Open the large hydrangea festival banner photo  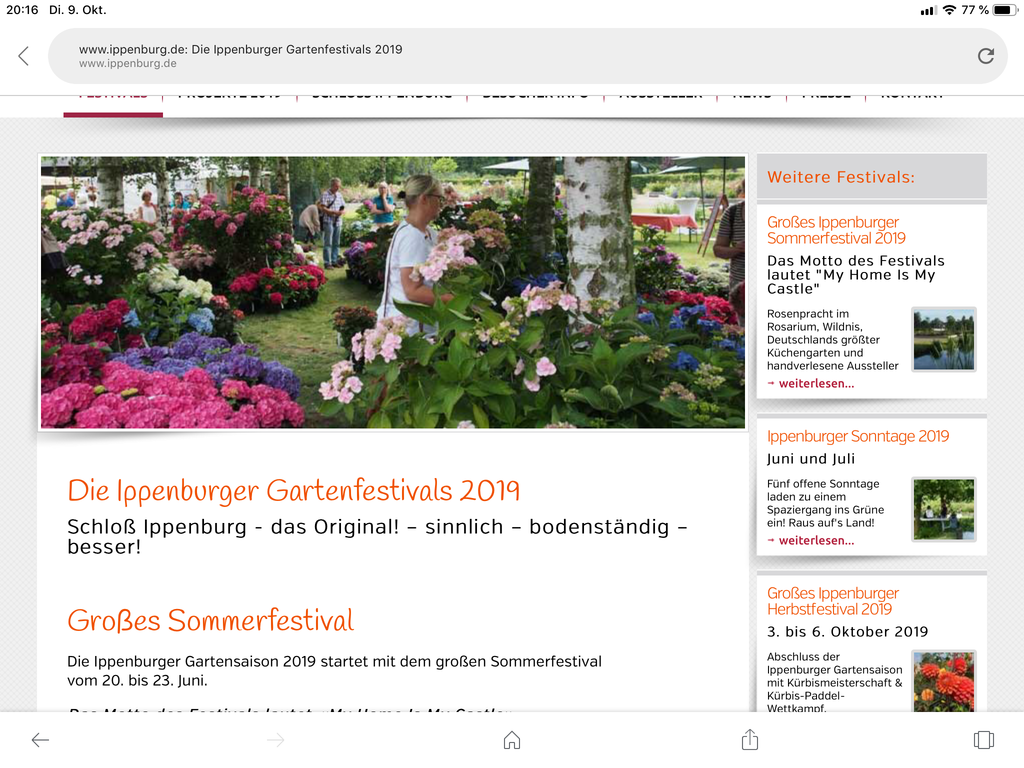[392, 292]
